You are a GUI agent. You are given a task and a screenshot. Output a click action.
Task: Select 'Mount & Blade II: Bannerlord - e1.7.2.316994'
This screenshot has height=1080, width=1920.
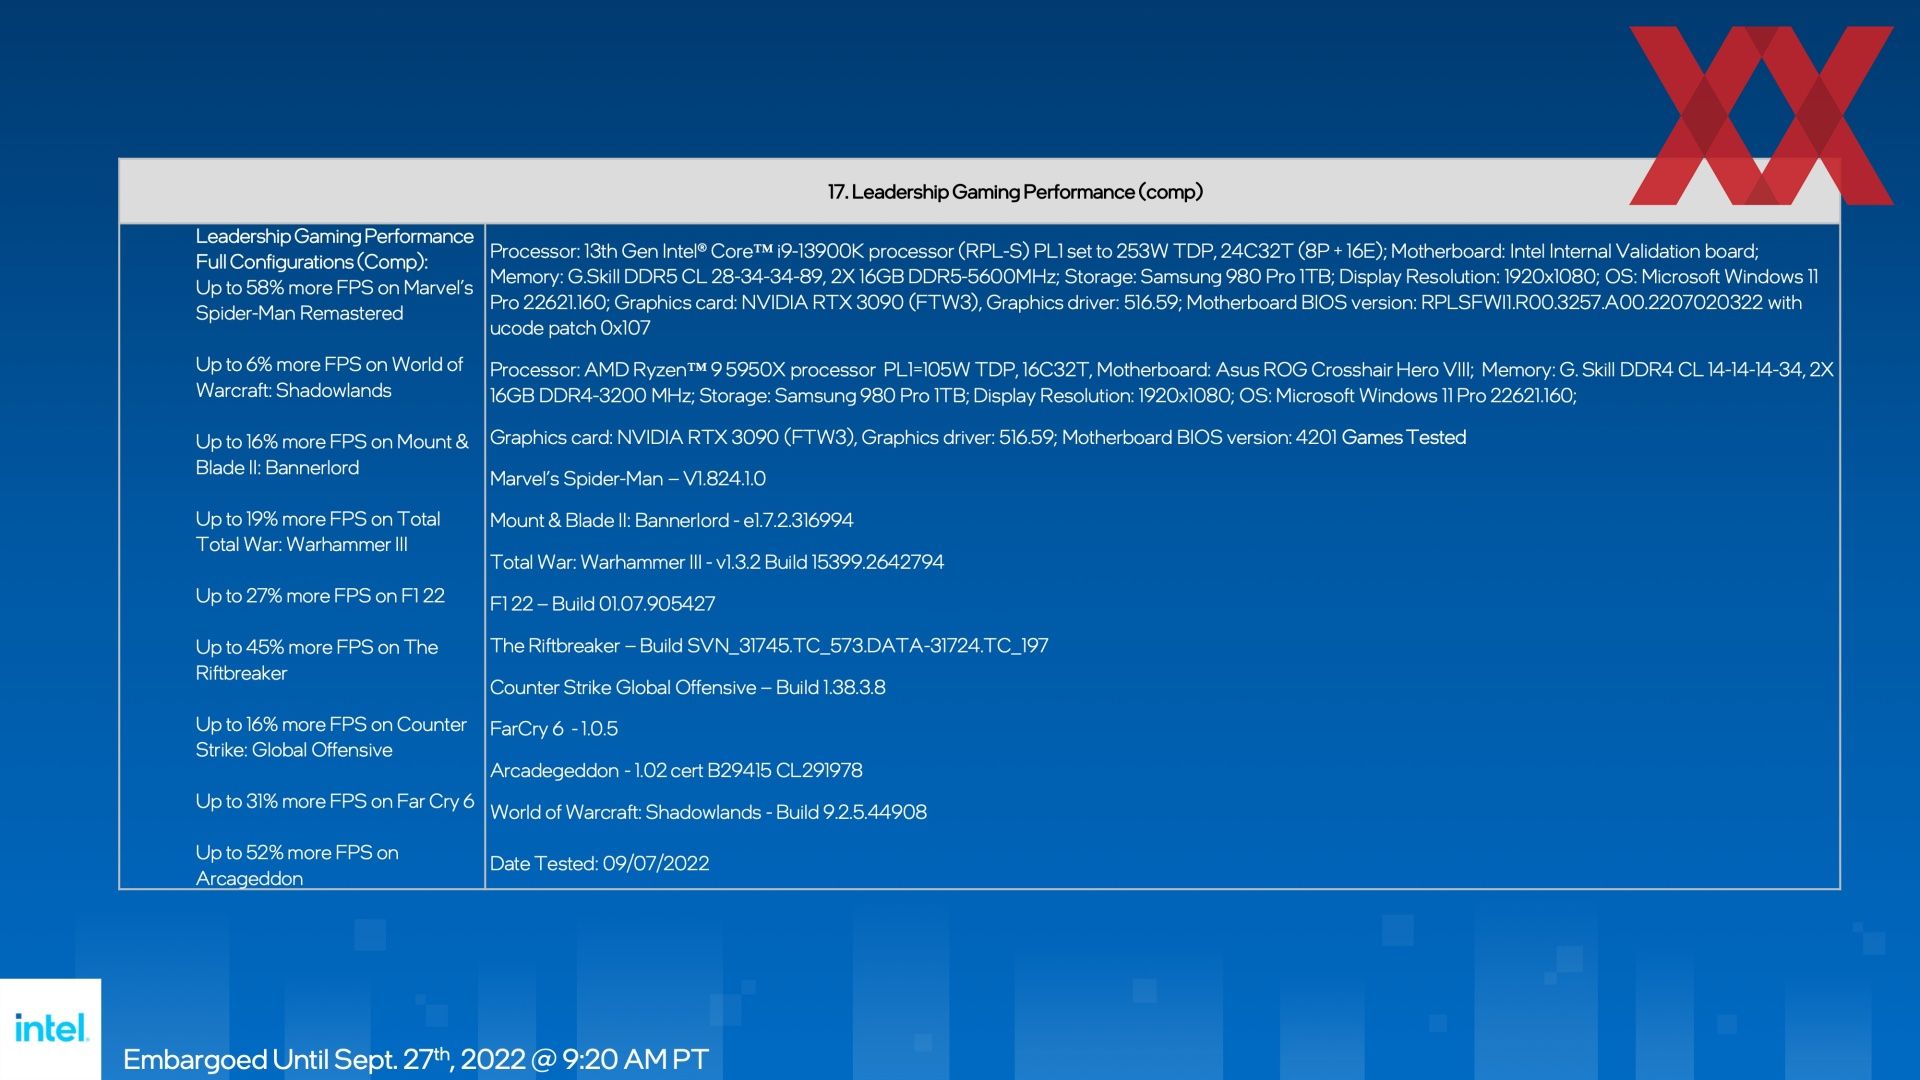672,520
